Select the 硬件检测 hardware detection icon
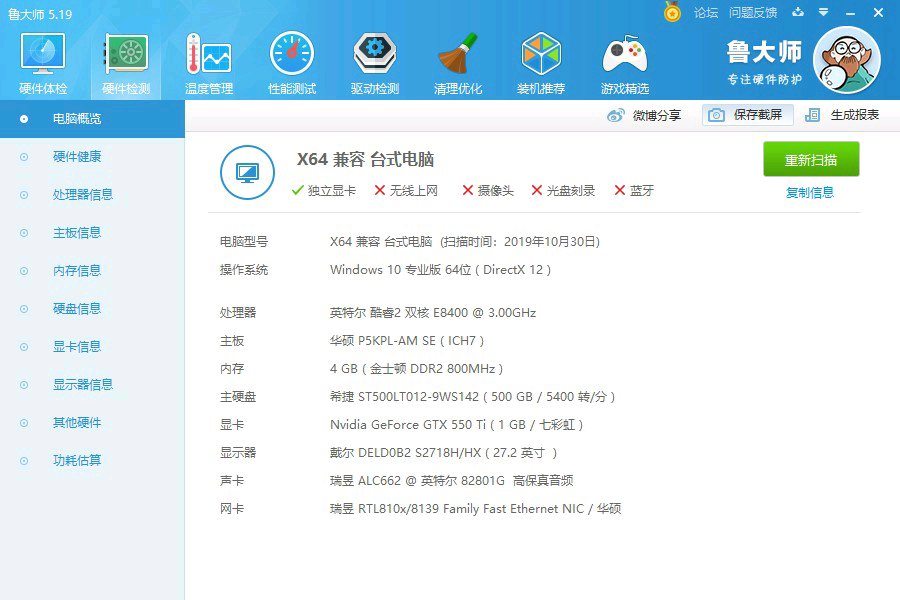Screen dimensions: 900x600 126,63
